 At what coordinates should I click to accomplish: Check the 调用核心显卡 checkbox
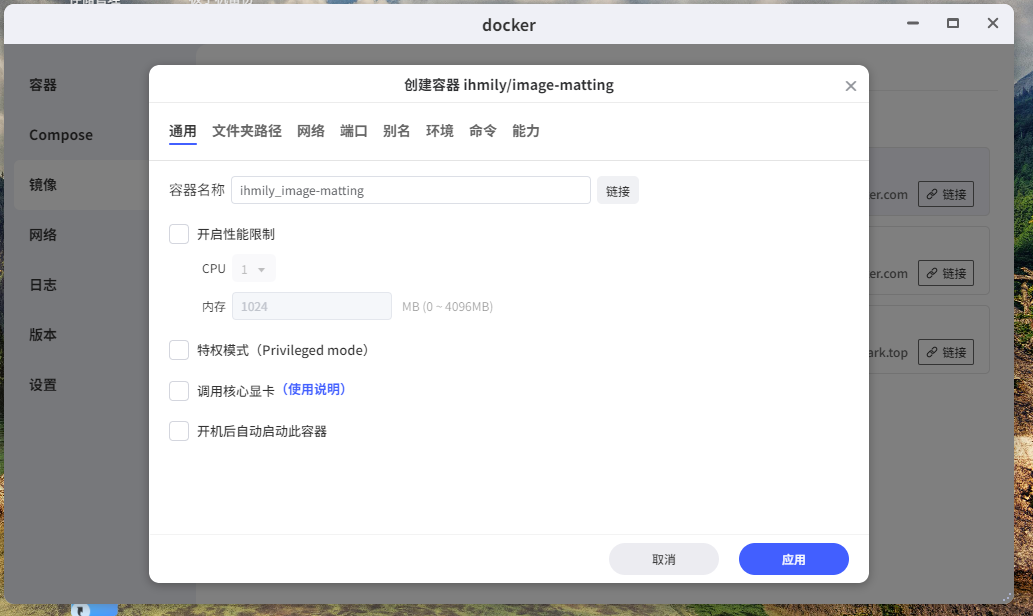pos(179,391)
